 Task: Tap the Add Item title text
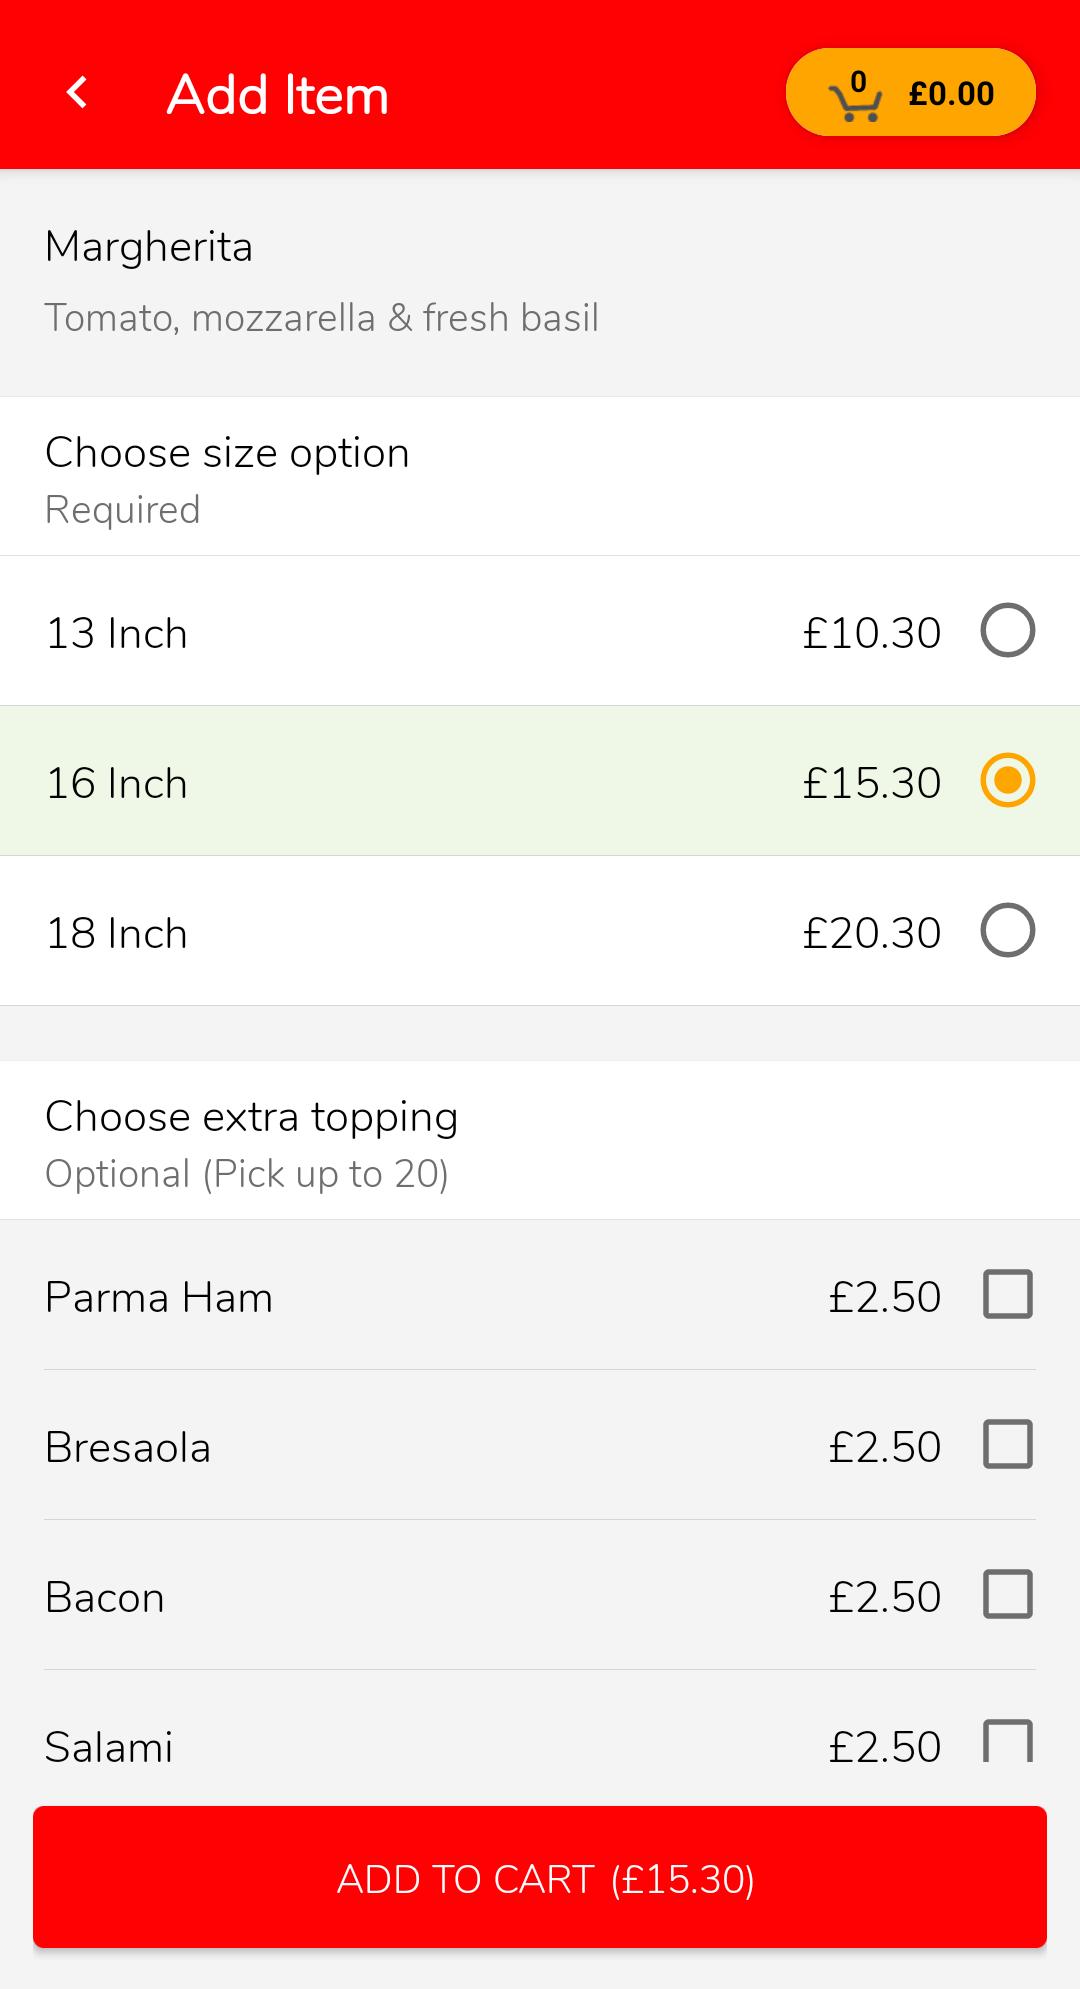tap(278, 95)
